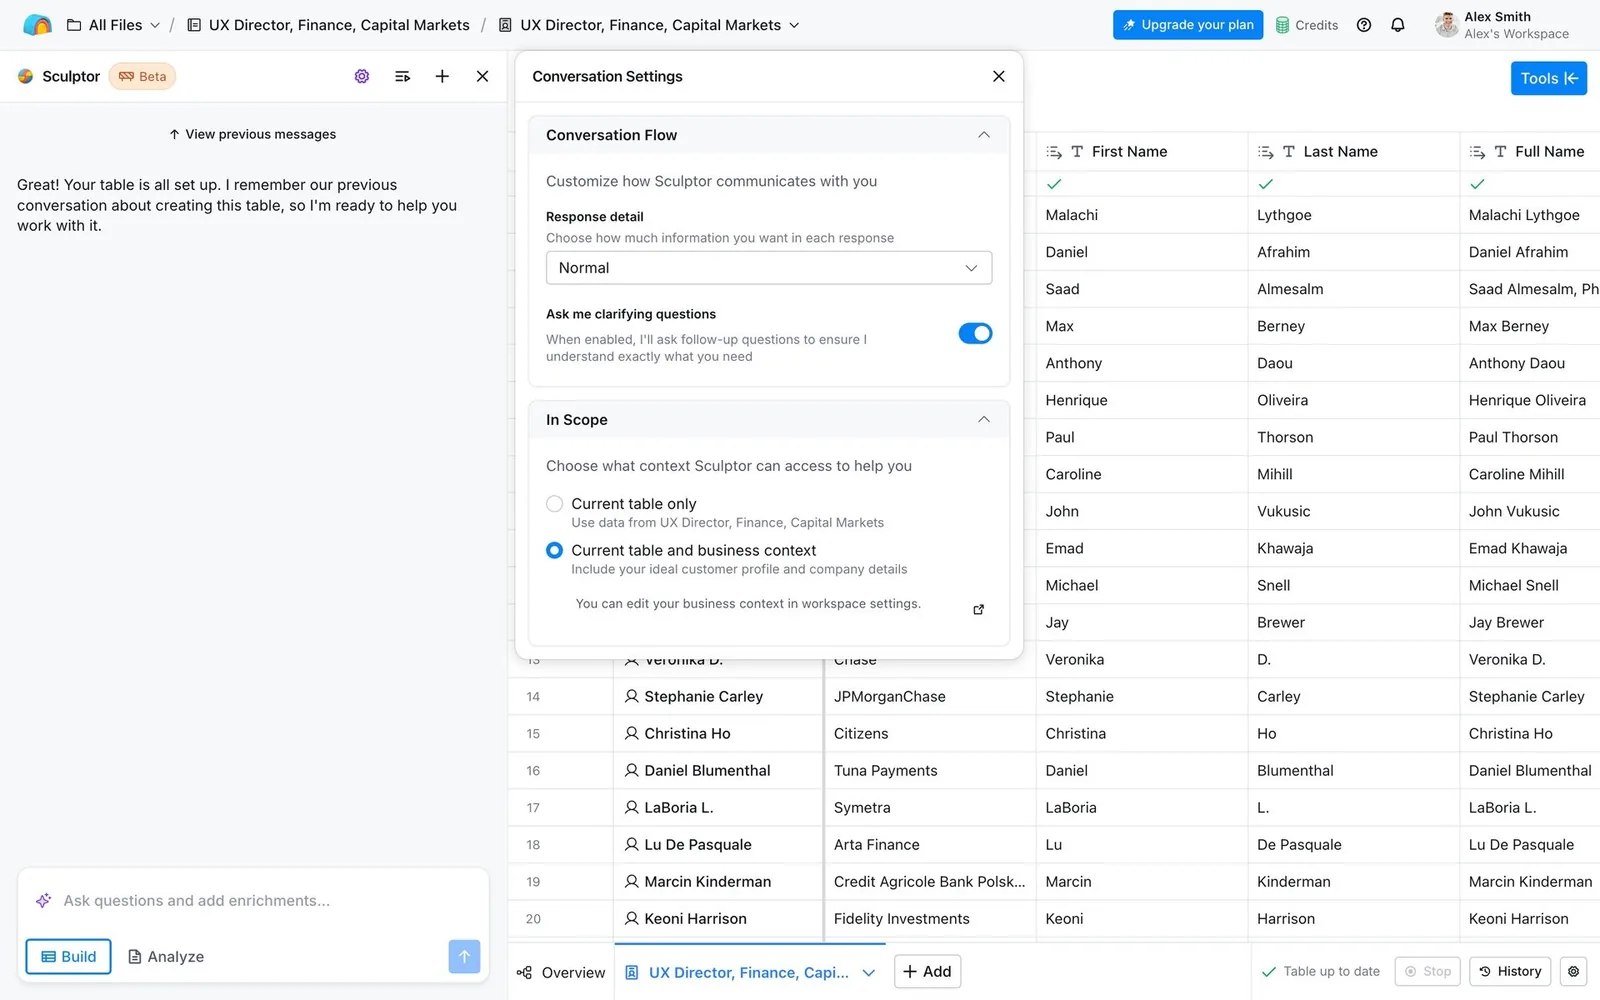Toggle Ask me clarifying questions switch
Viewport: 1600px width, 1000px height.
[975, 333]
